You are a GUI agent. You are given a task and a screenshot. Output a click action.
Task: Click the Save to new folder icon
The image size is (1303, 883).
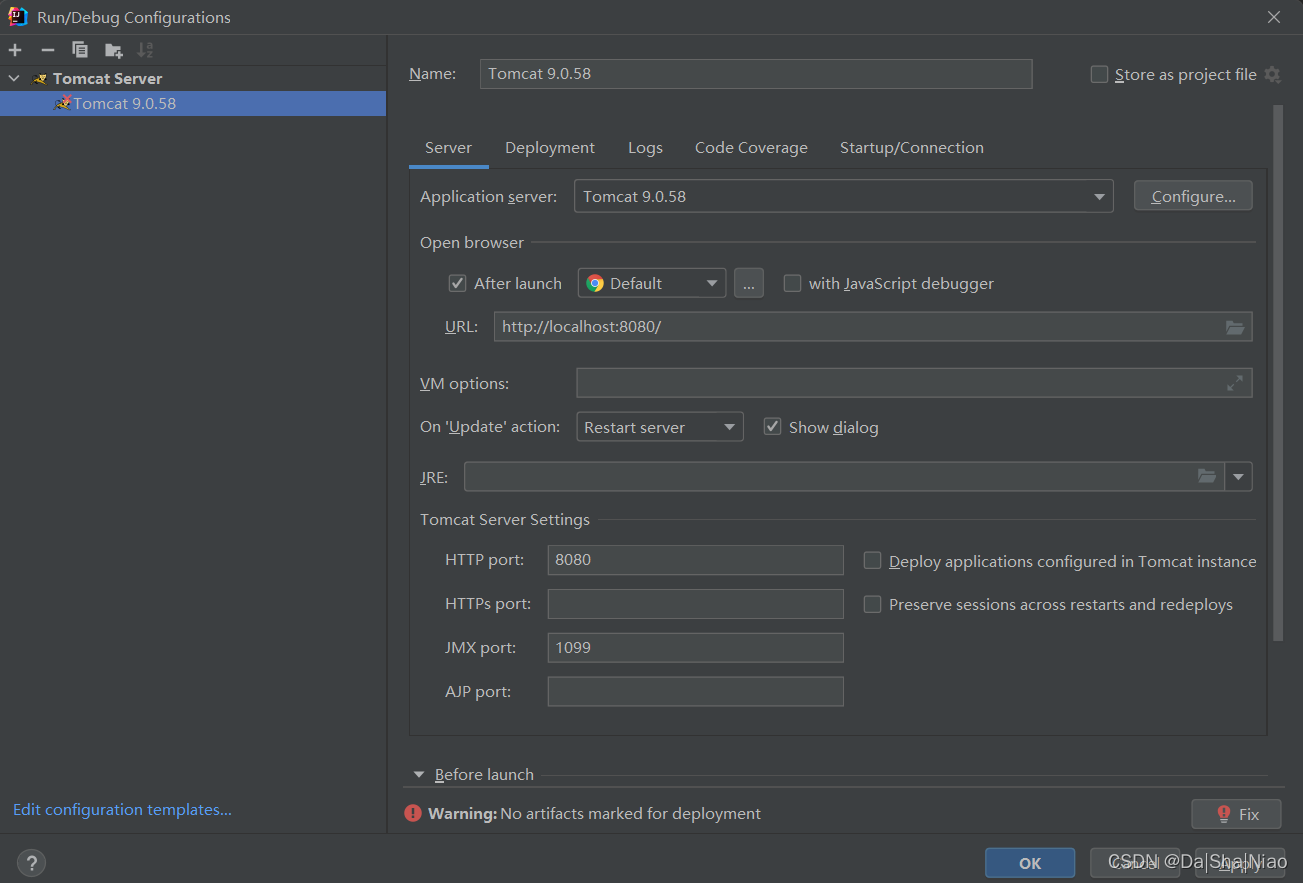pyautogui.click(x=113, y=50)
